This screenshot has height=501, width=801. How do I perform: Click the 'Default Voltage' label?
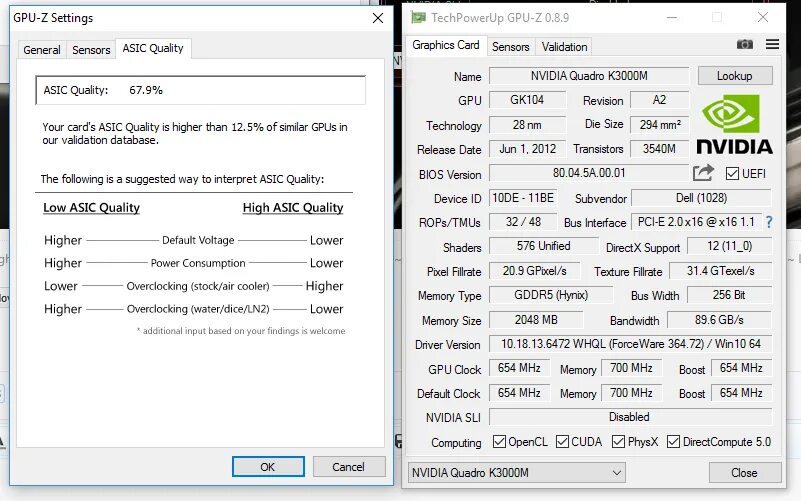198,240
